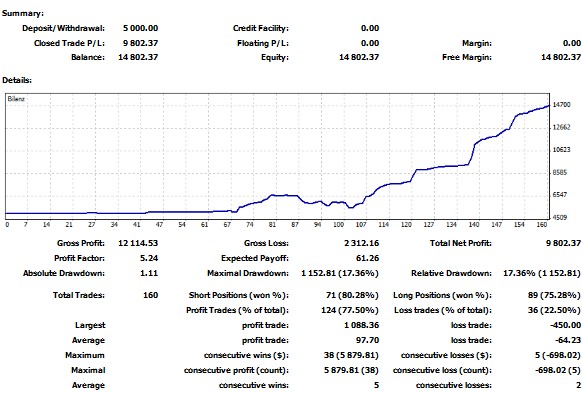Click the Bilanz label in chart

click(x=16, y=99)
